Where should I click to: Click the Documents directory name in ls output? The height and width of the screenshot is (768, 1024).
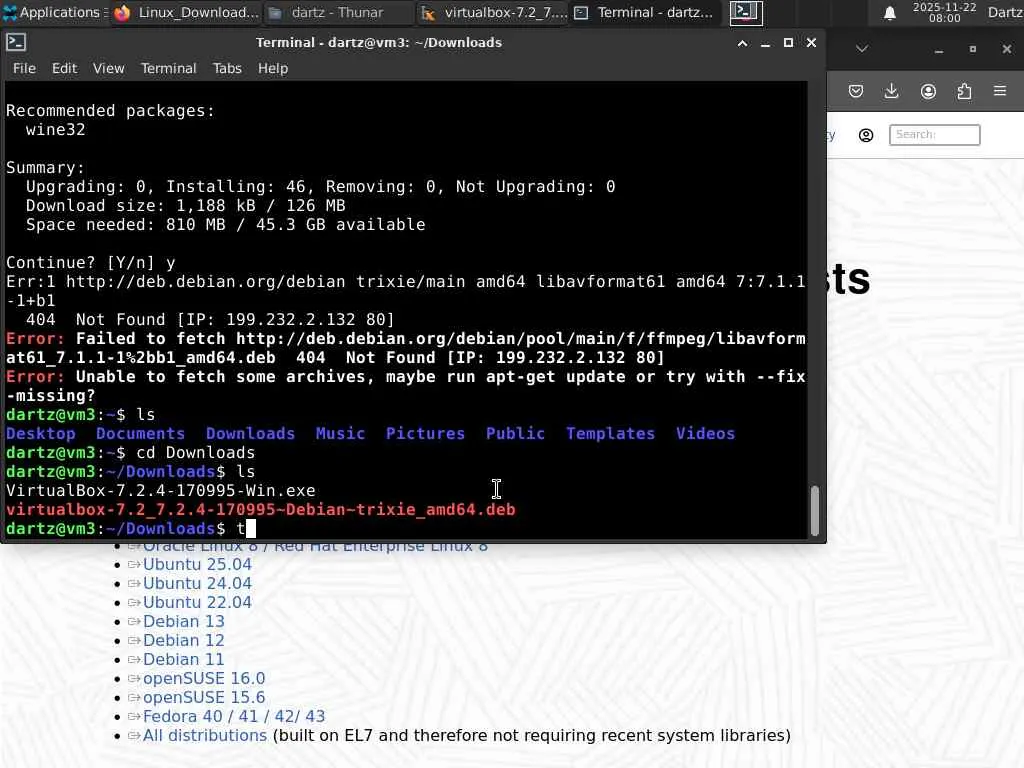click(140, 434)
